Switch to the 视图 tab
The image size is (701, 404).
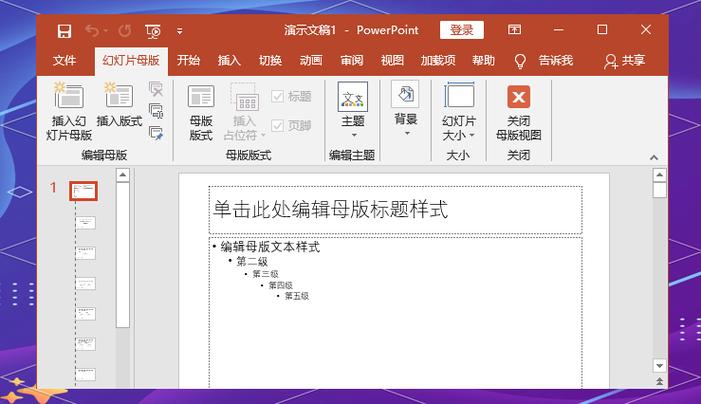(393, 60)
